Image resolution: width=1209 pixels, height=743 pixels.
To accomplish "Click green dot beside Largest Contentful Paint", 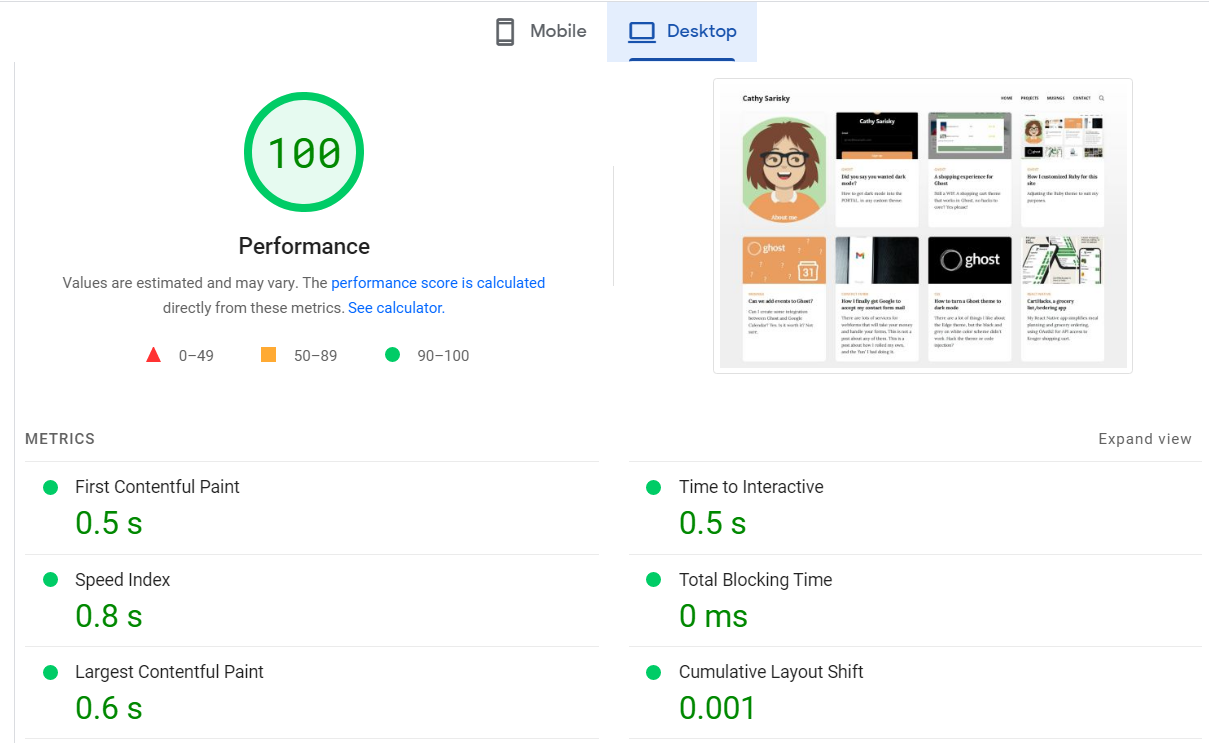I will click(50, 672).
